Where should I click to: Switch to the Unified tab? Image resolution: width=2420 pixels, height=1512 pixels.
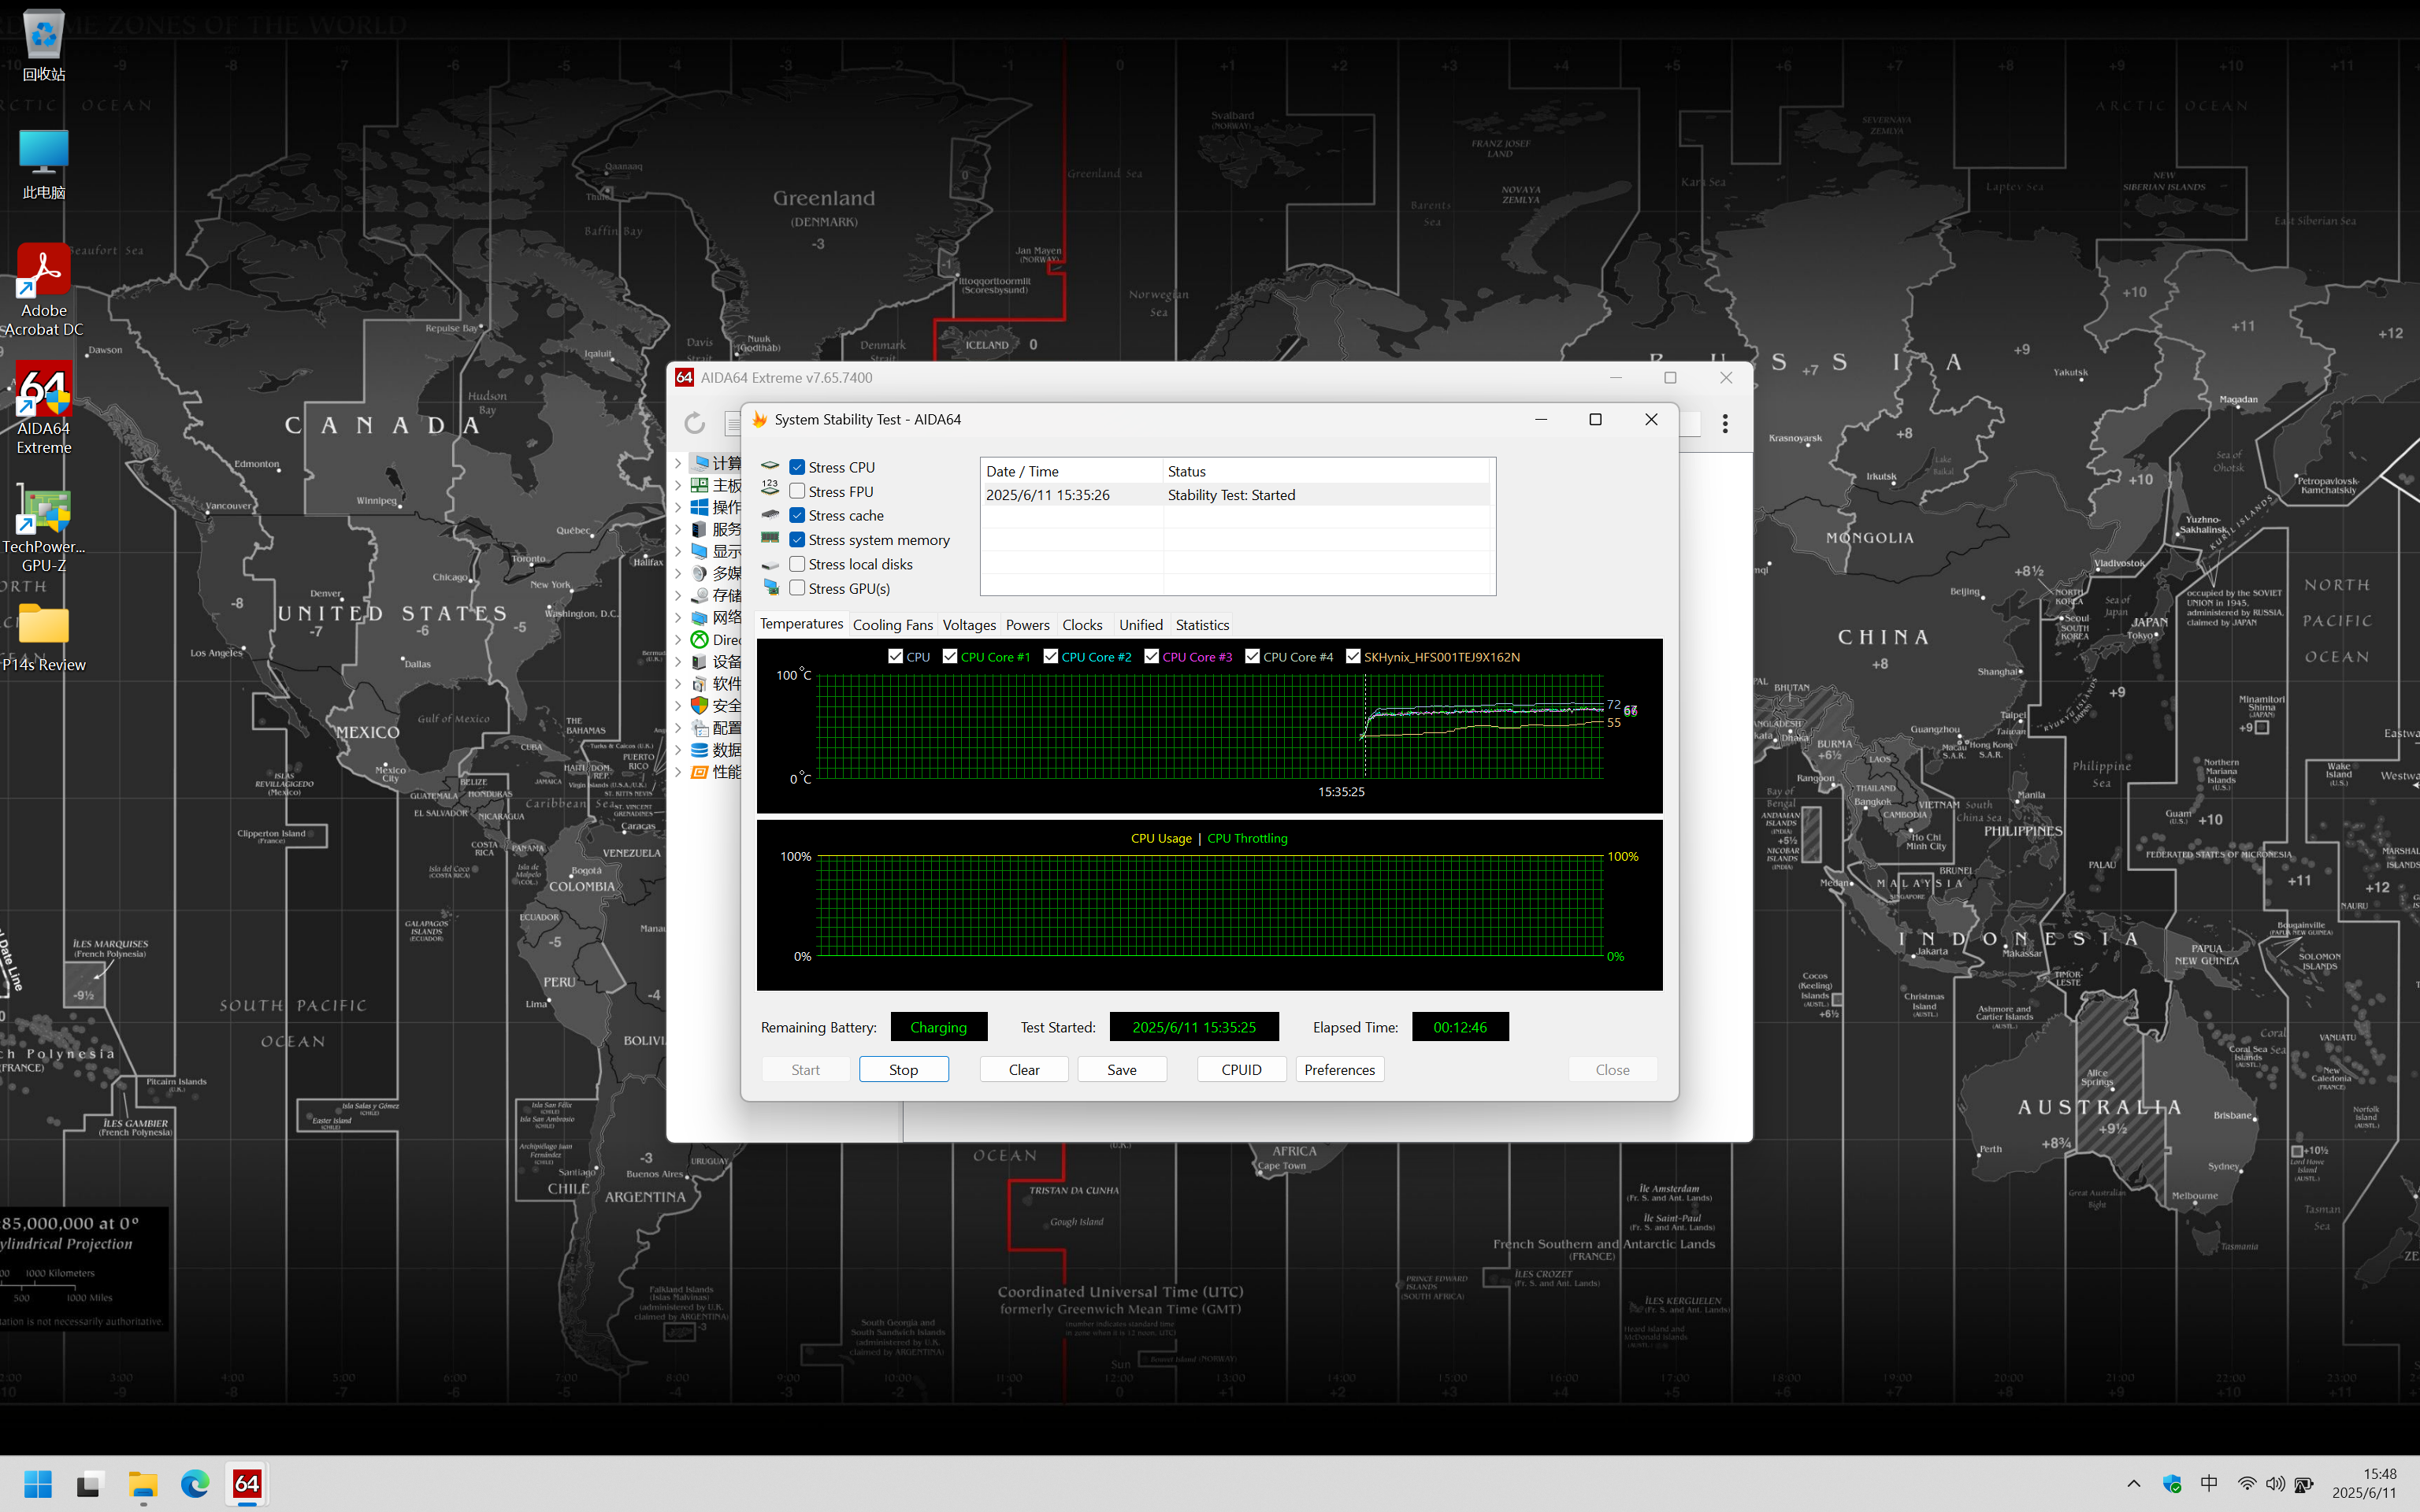tap(1140, 625)
